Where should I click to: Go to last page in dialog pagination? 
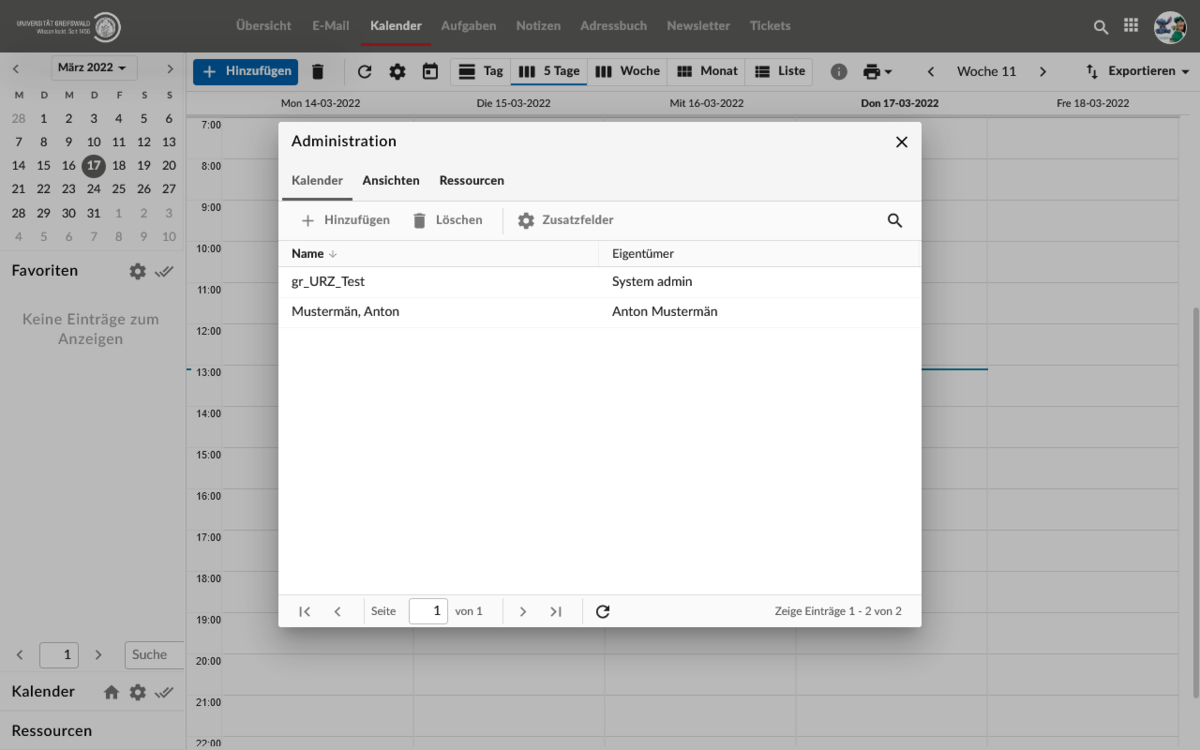pos(556,611)
